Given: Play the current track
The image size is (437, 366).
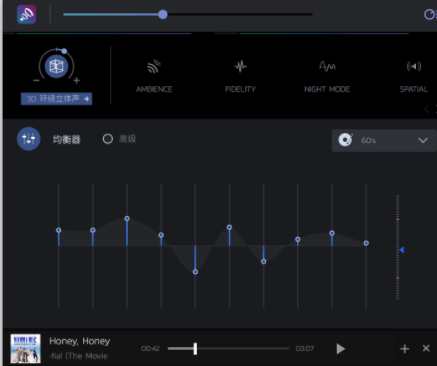Looking at the screenshot, I should tap(340, 349).
